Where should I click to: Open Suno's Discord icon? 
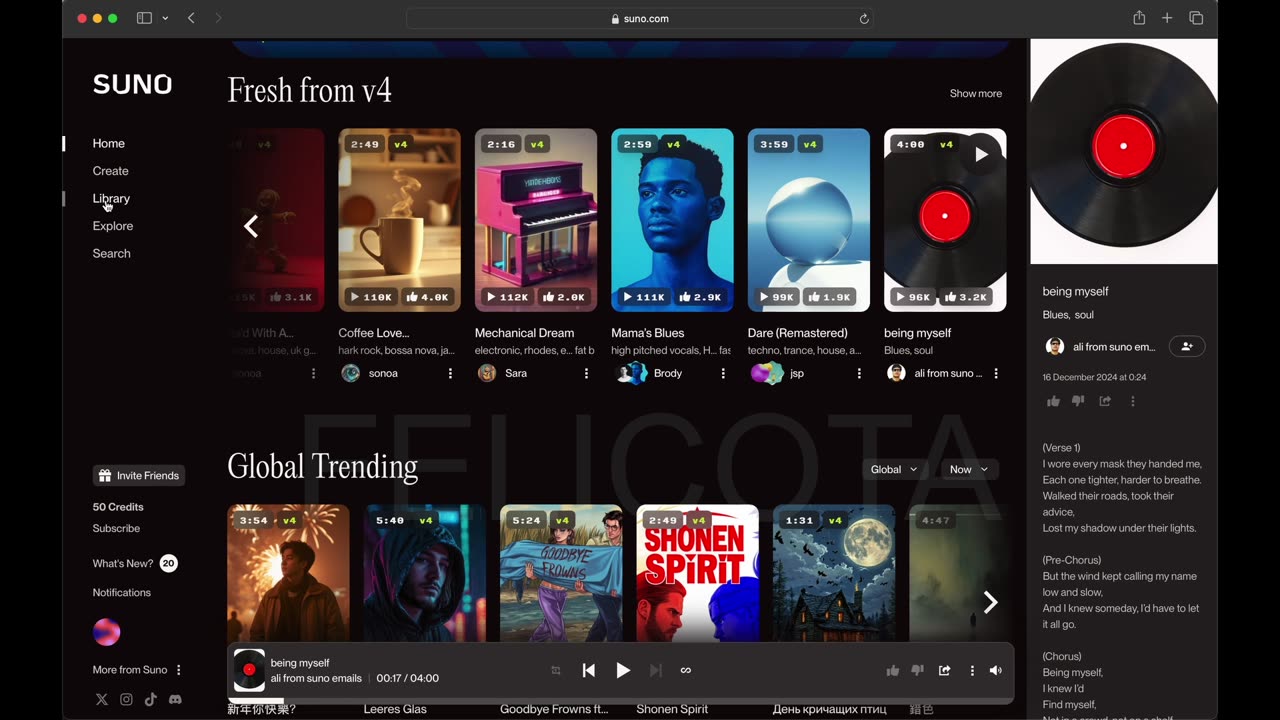click(175, 699)
